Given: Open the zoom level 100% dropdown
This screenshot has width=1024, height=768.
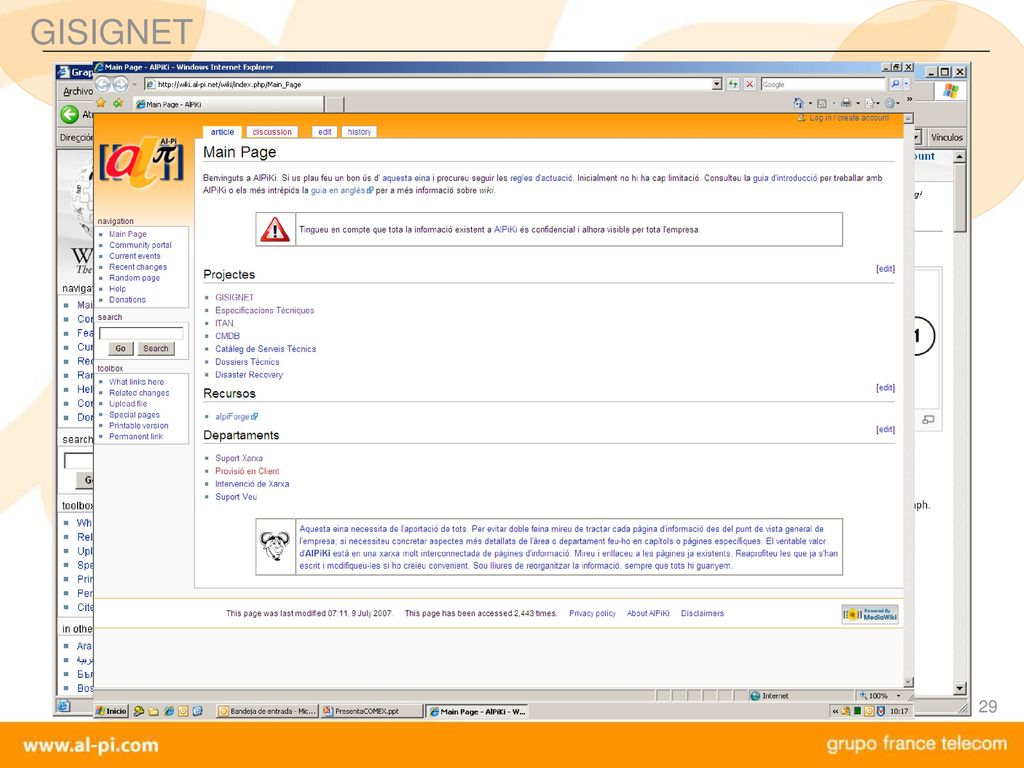Looking at the screenshot, I should coord(899,696).
